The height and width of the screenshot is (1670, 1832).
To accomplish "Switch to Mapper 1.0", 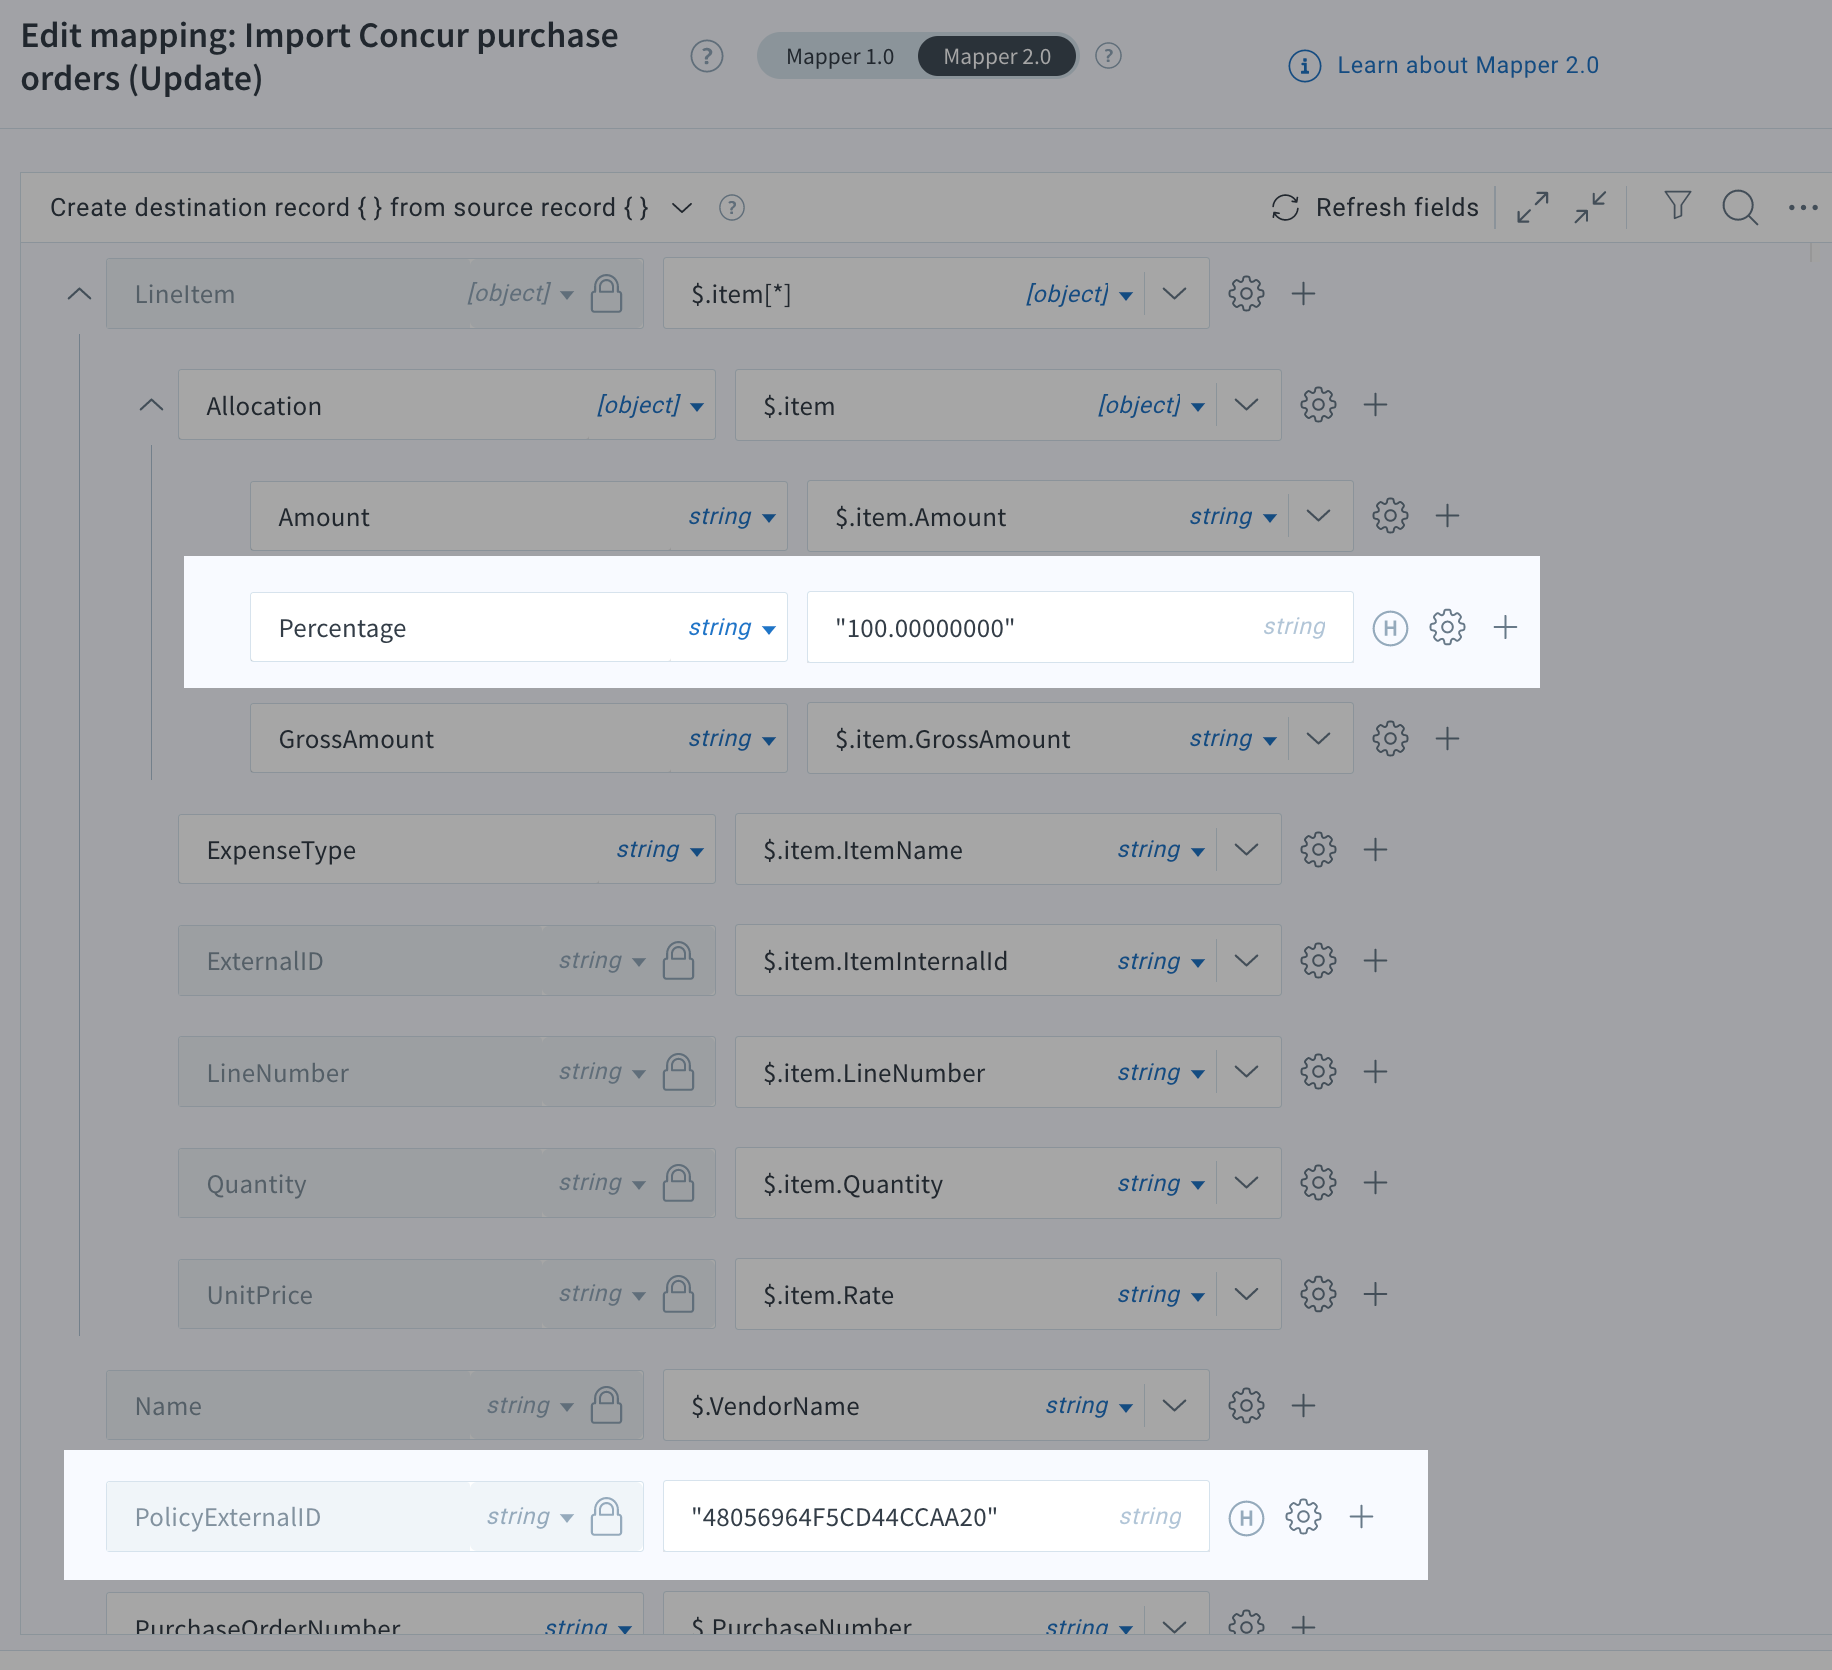I will 840,56.
